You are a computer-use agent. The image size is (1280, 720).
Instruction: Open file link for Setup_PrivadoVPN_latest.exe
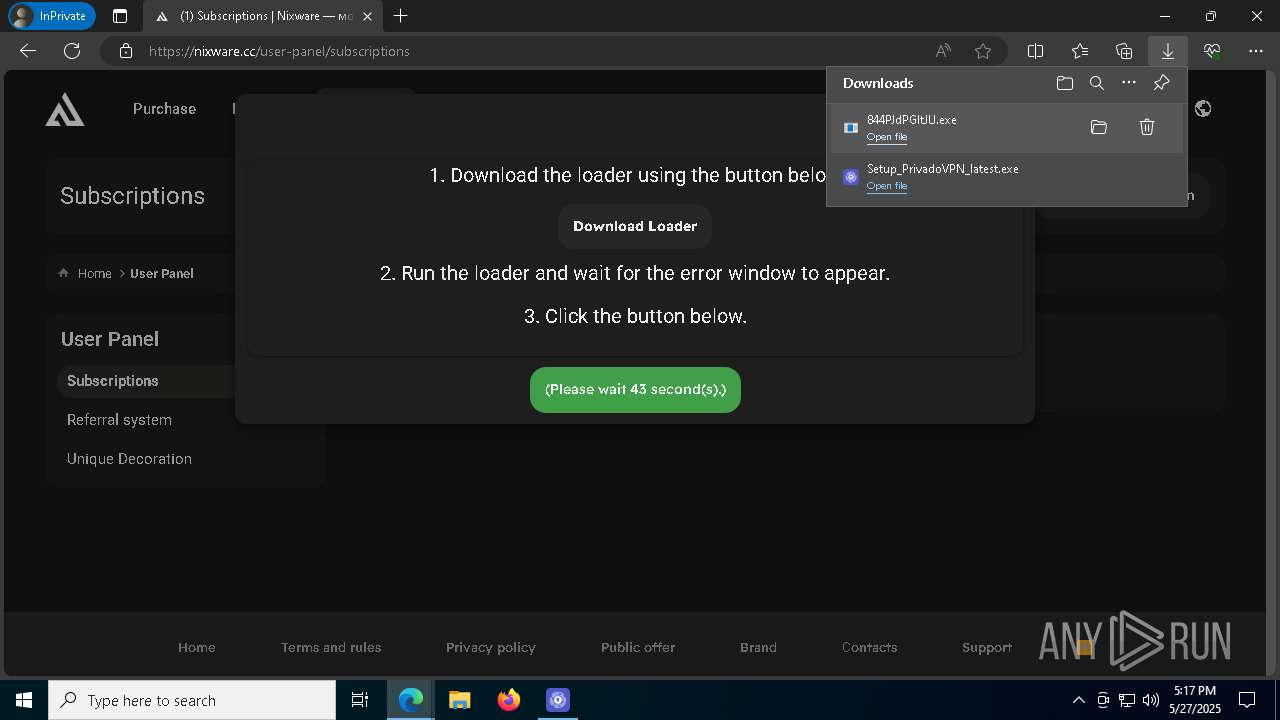887,186
